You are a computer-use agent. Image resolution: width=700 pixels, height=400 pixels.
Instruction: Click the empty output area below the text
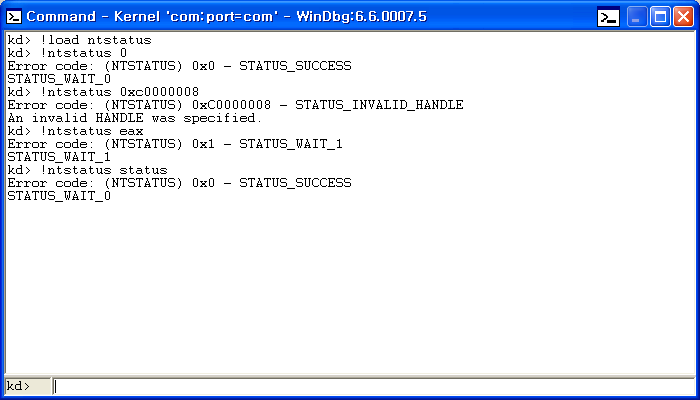pos(350,290)
